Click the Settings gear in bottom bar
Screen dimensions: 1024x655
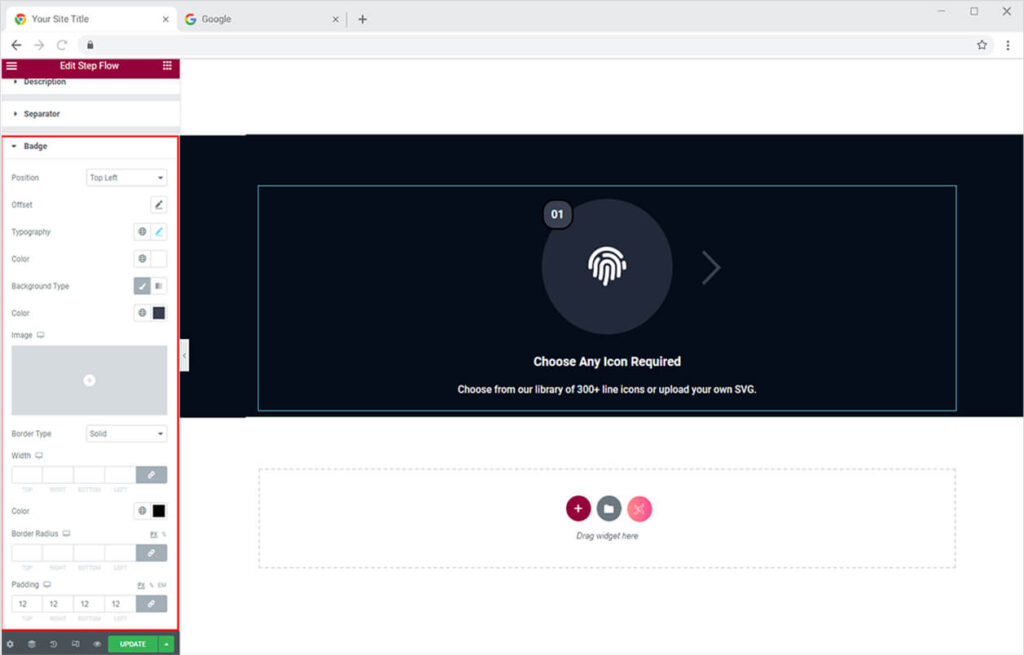[10, 644]
